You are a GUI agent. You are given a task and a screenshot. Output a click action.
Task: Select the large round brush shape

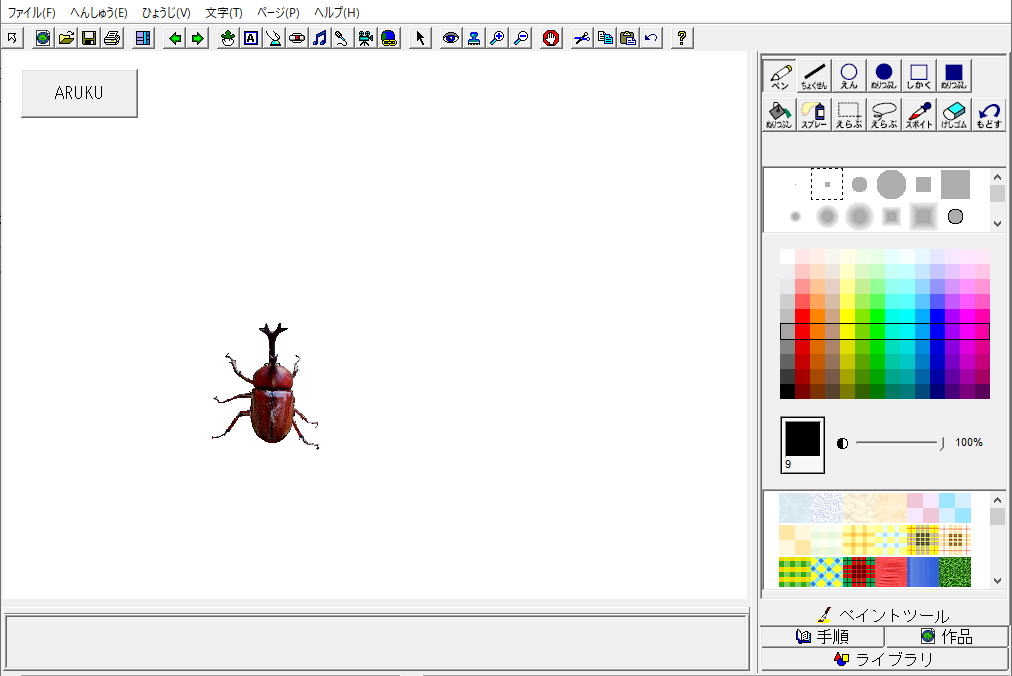click(x=891, y=184)
